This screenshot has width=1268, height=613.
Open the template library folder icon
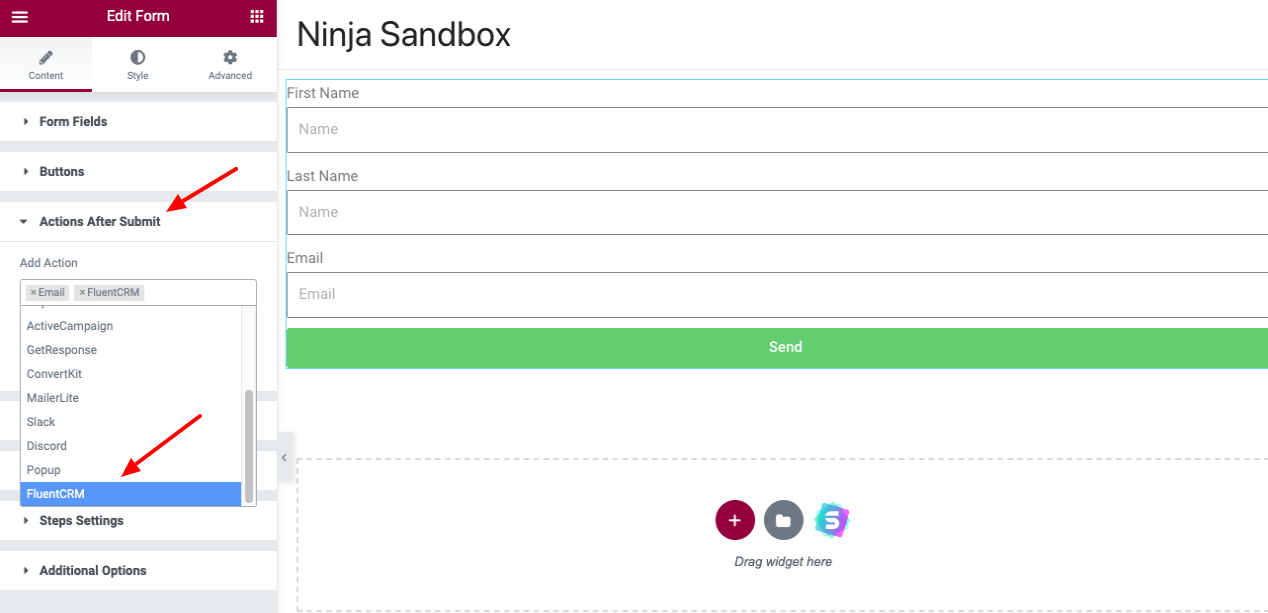click(783, 520)
